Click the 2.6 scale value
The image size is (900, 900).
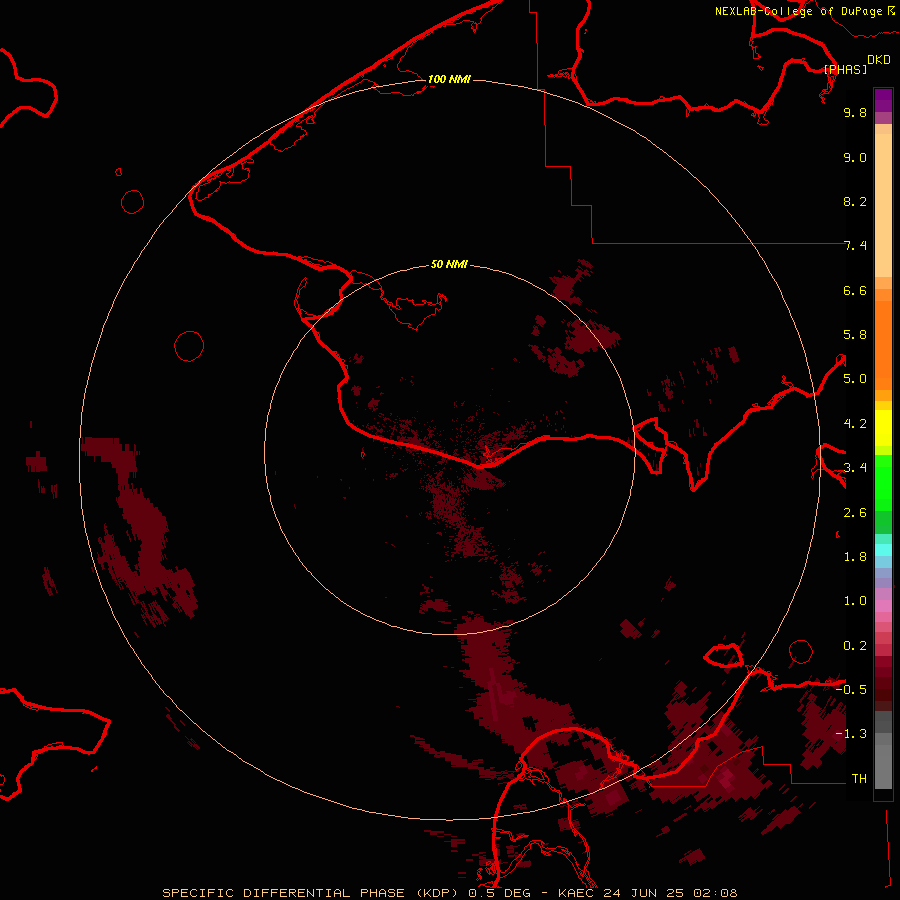click(855, 513)
